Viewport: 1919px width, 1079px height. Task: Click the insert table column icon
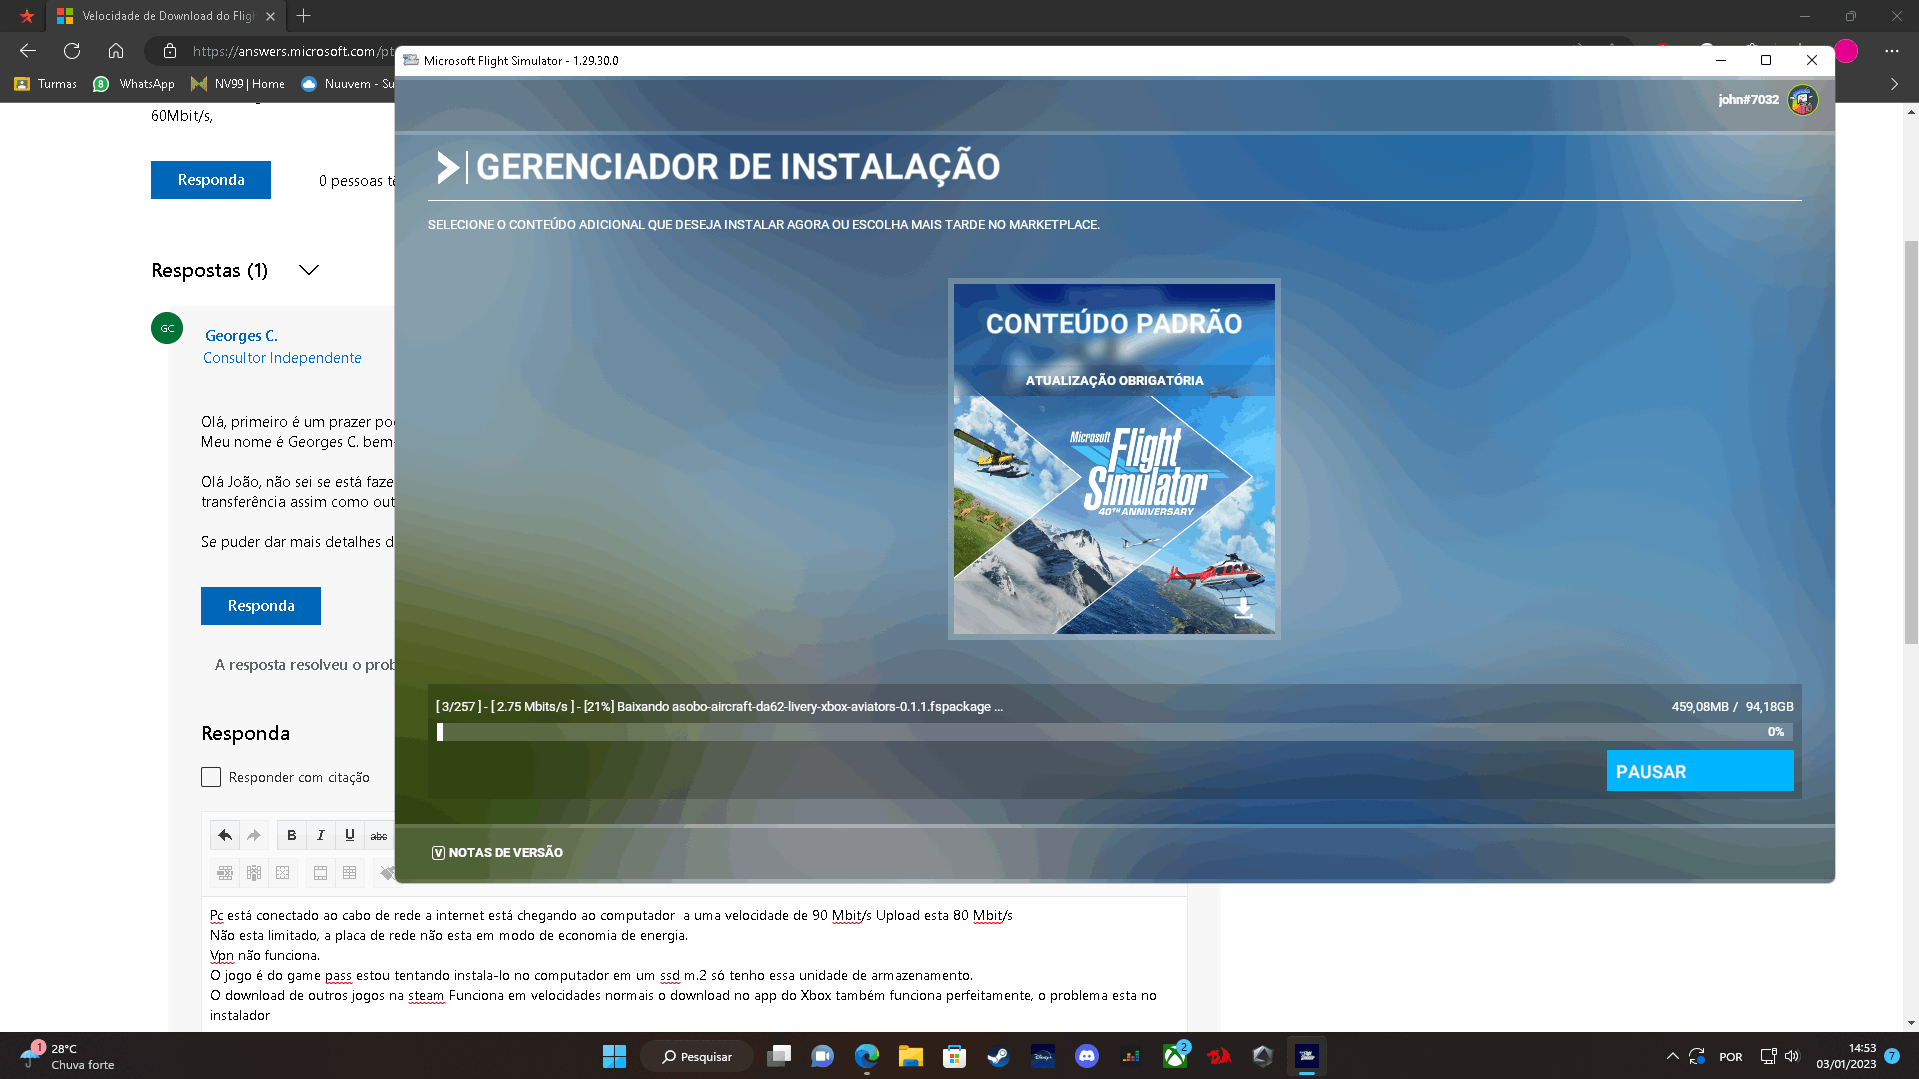click(254, 873)
